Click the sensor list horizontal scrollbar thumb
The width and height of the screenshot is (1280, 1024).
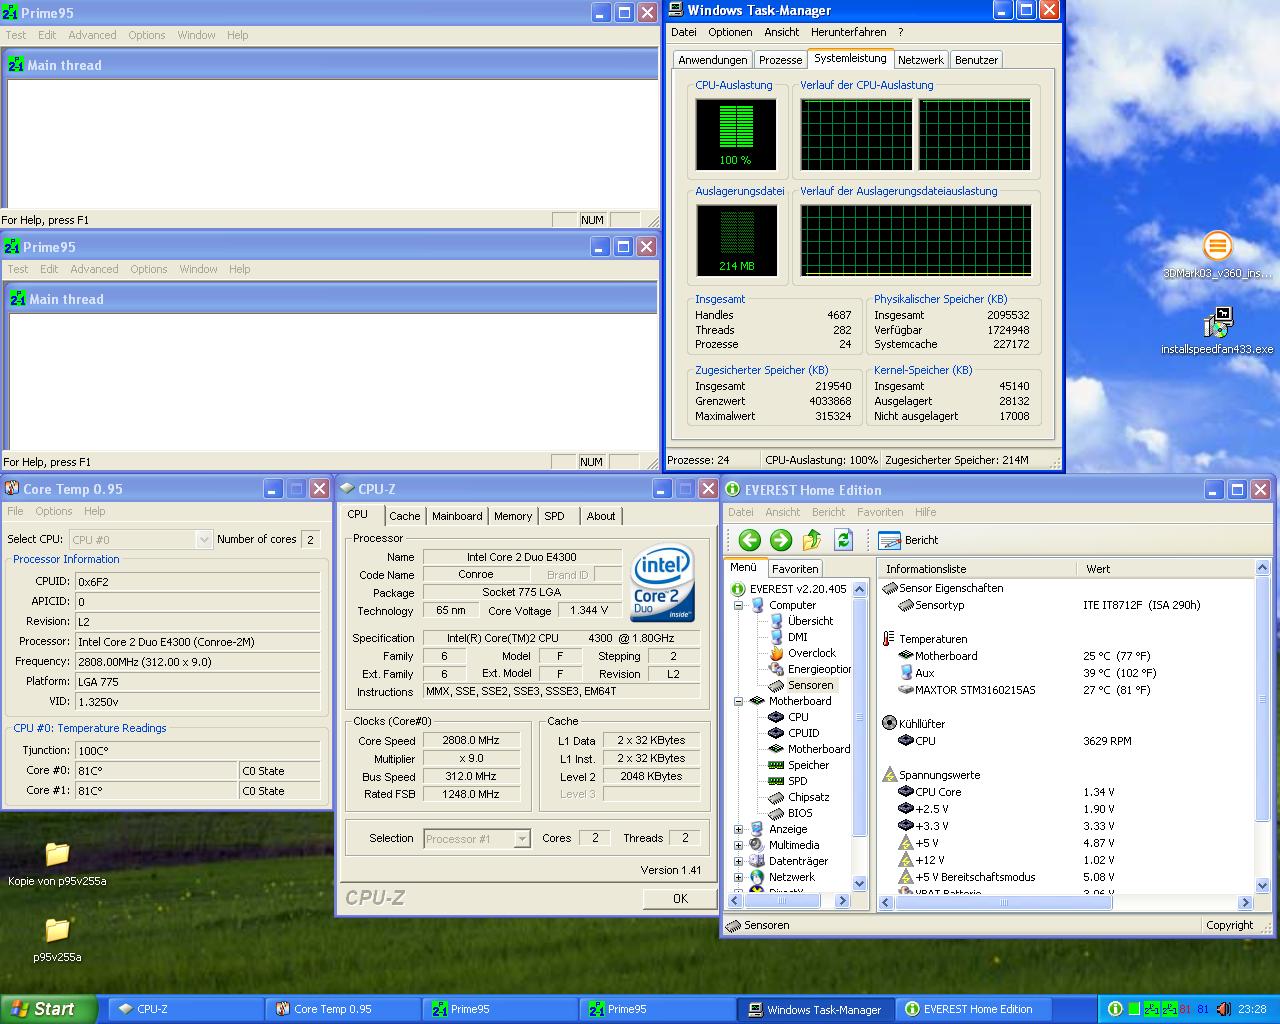pos(1003,902)
